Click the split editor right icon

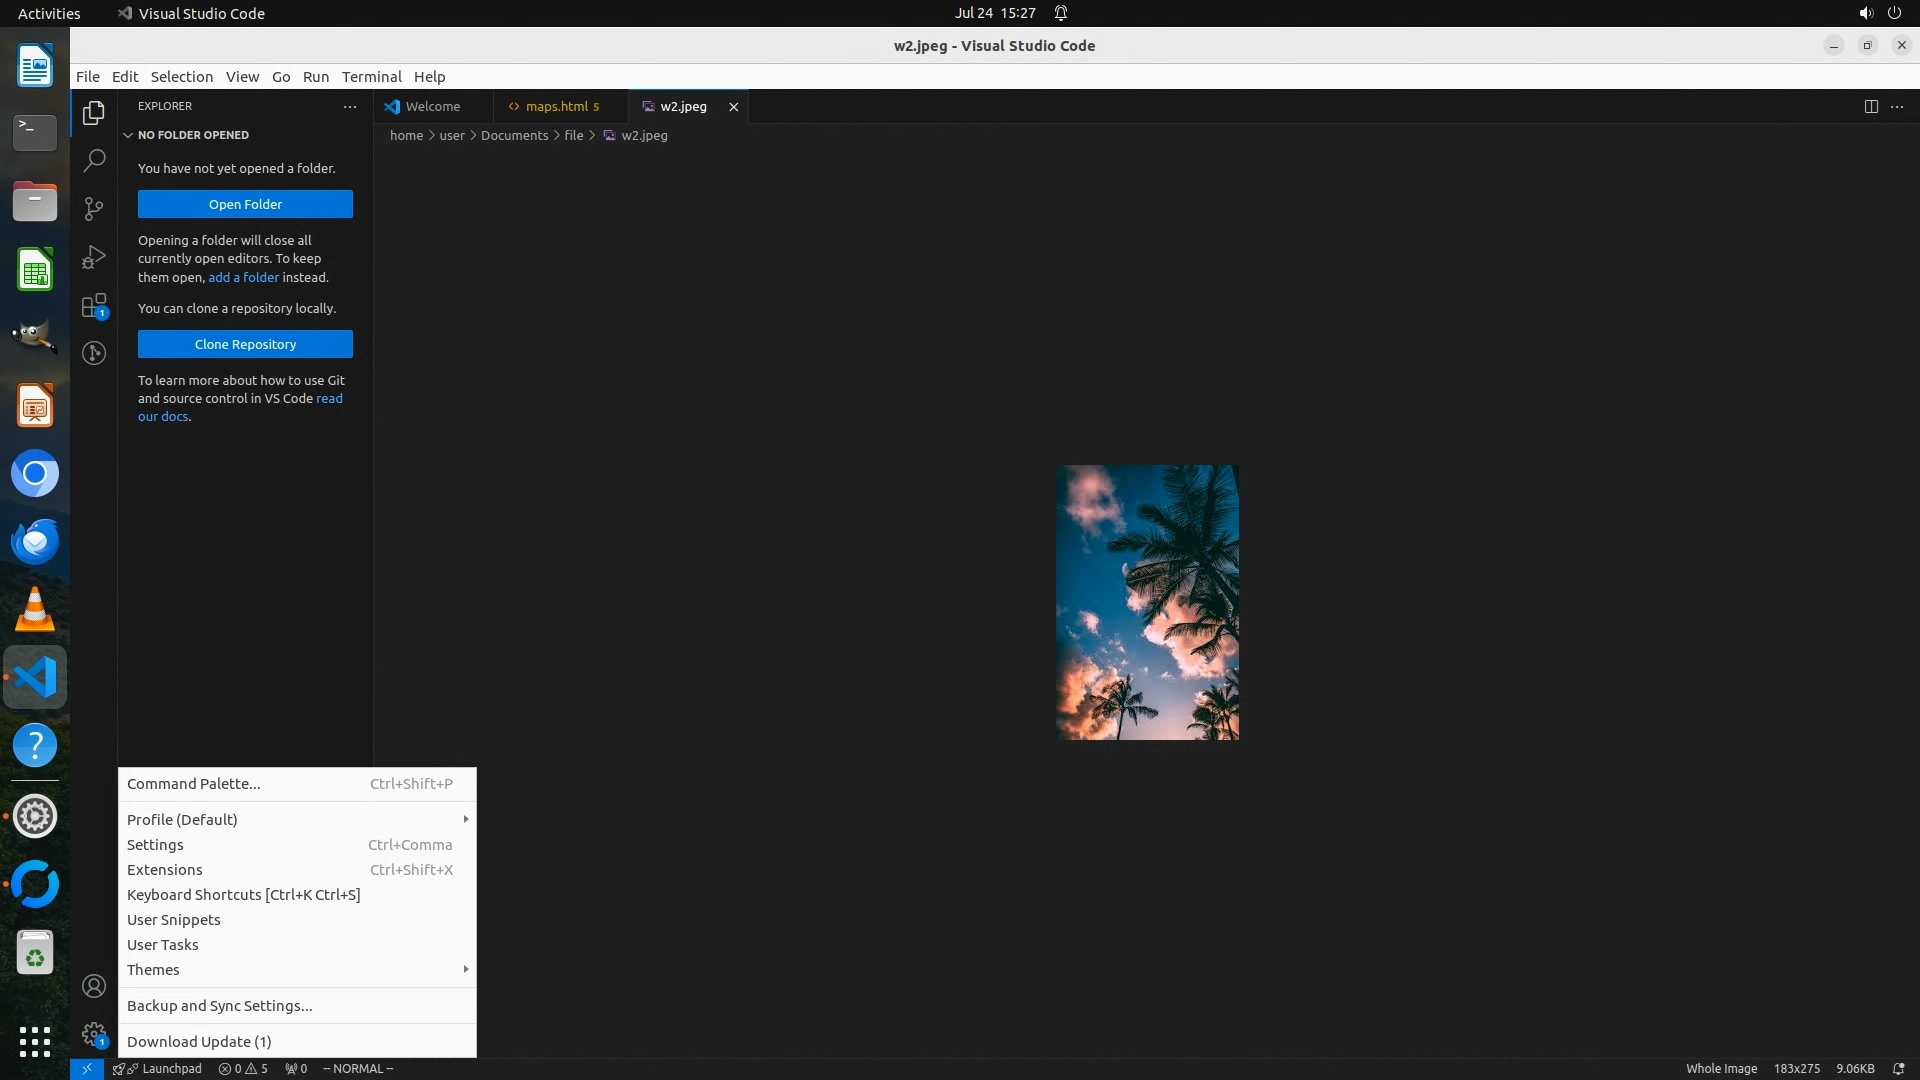tap(1871, 106)
